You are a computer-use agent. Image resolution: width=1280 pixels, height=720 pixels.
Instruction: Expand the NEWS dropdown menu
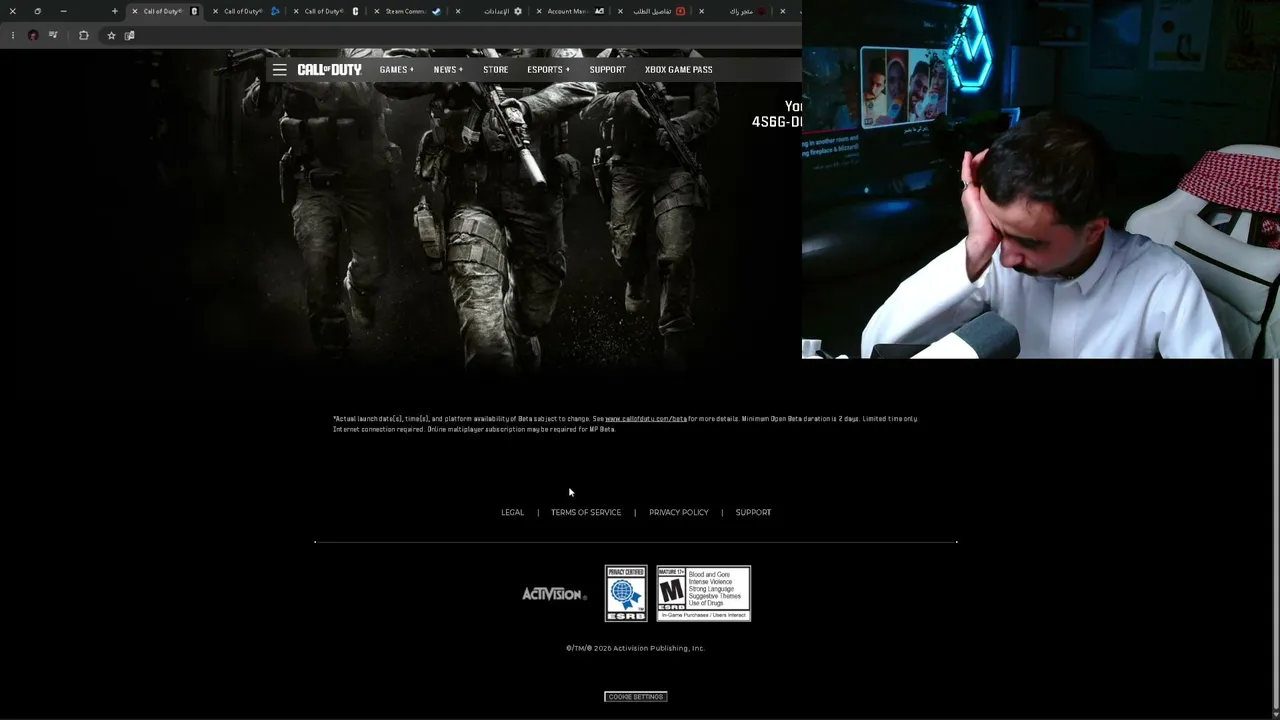448,70
